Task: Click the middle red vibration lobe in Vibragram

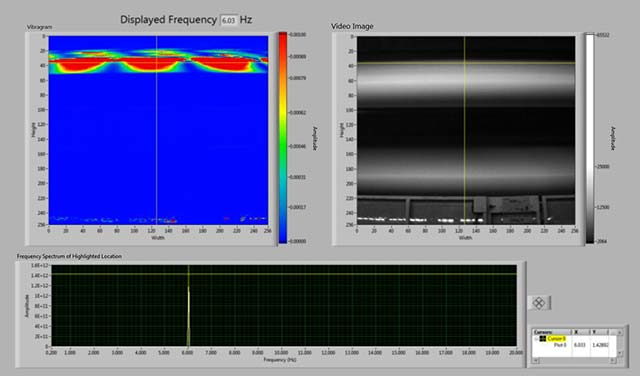Action: (152, 65)
